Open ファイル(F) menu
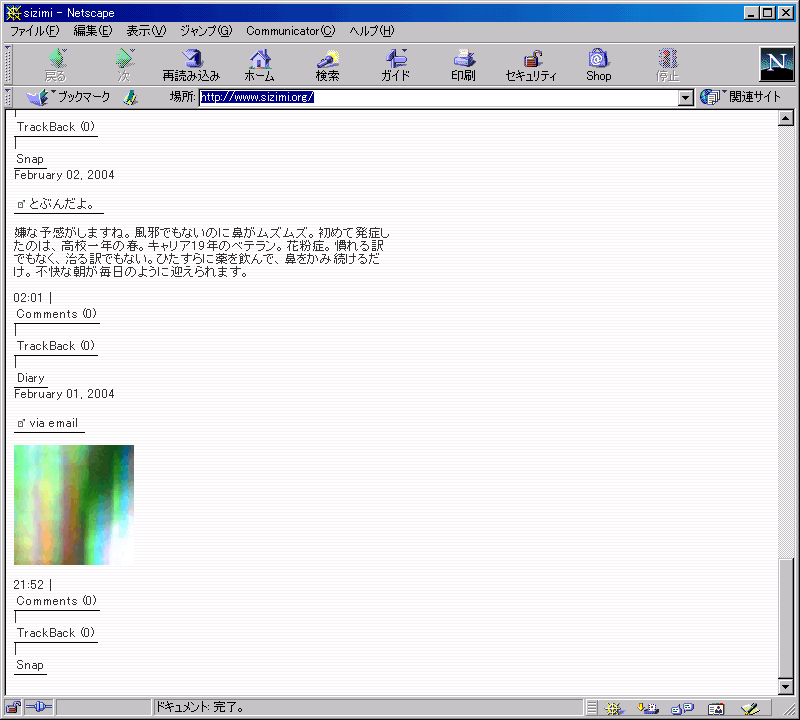 tap(35, 31)
